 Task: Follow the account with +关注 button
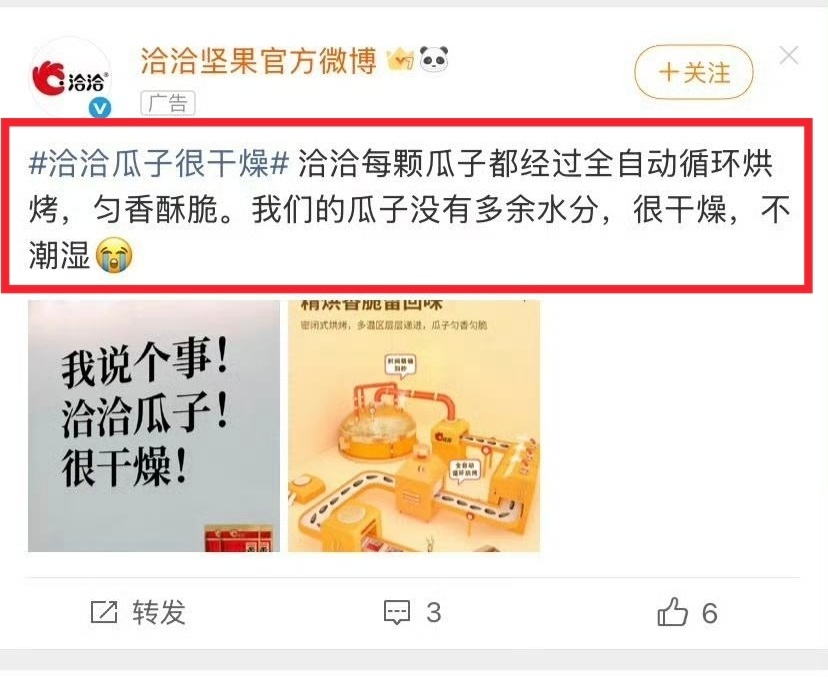(694, 72)
